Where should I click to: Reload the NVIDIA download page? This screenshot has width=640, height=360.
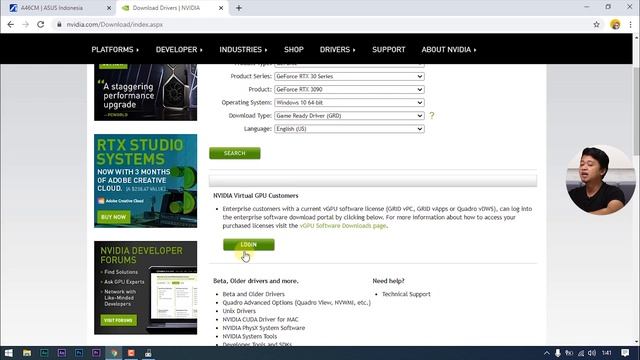(x=40, y=24)
